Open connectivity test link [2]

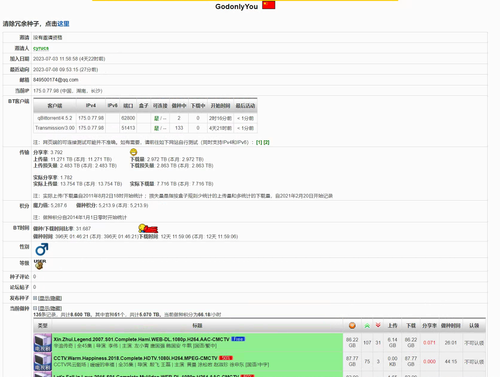click(x=266, y=142)
